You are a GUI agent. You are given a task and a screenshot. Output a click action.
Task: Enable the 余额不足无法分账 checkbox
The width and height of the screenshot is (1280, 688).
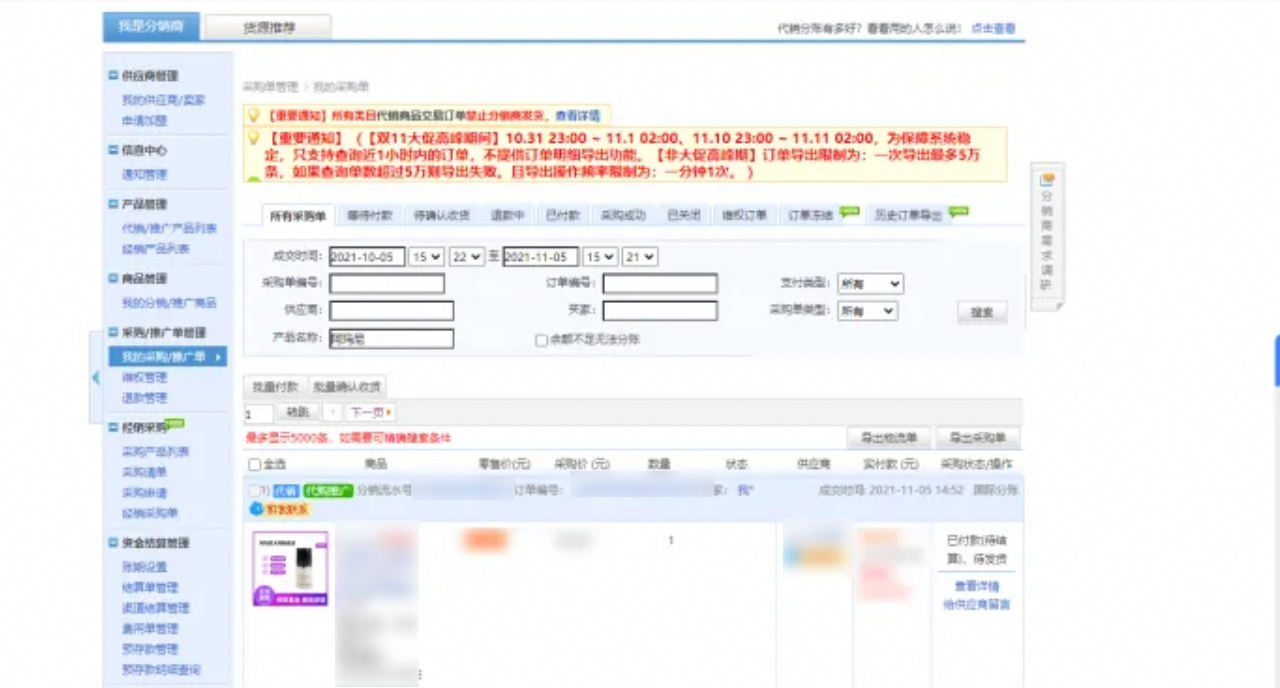[541, 340]
